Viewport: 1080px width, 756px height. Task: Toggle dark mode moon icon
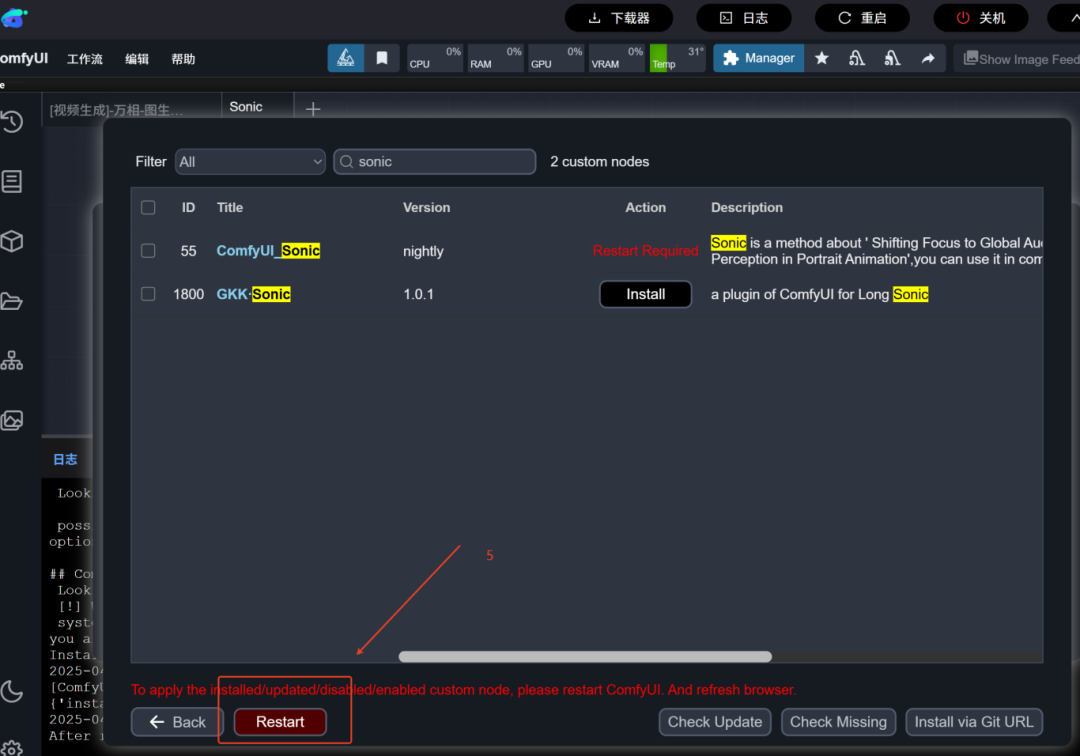click(12, 690)
